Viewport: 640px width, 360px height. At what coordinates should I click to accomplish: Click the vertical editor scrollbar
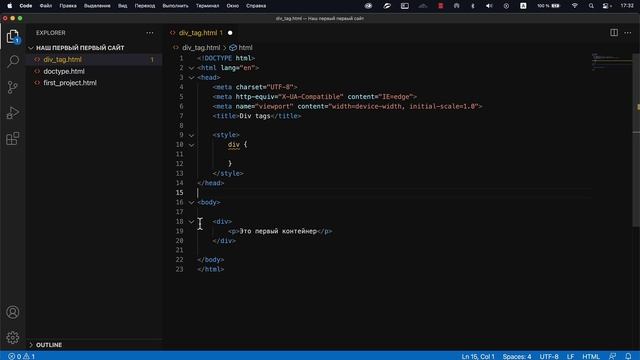tap(636, 139)
